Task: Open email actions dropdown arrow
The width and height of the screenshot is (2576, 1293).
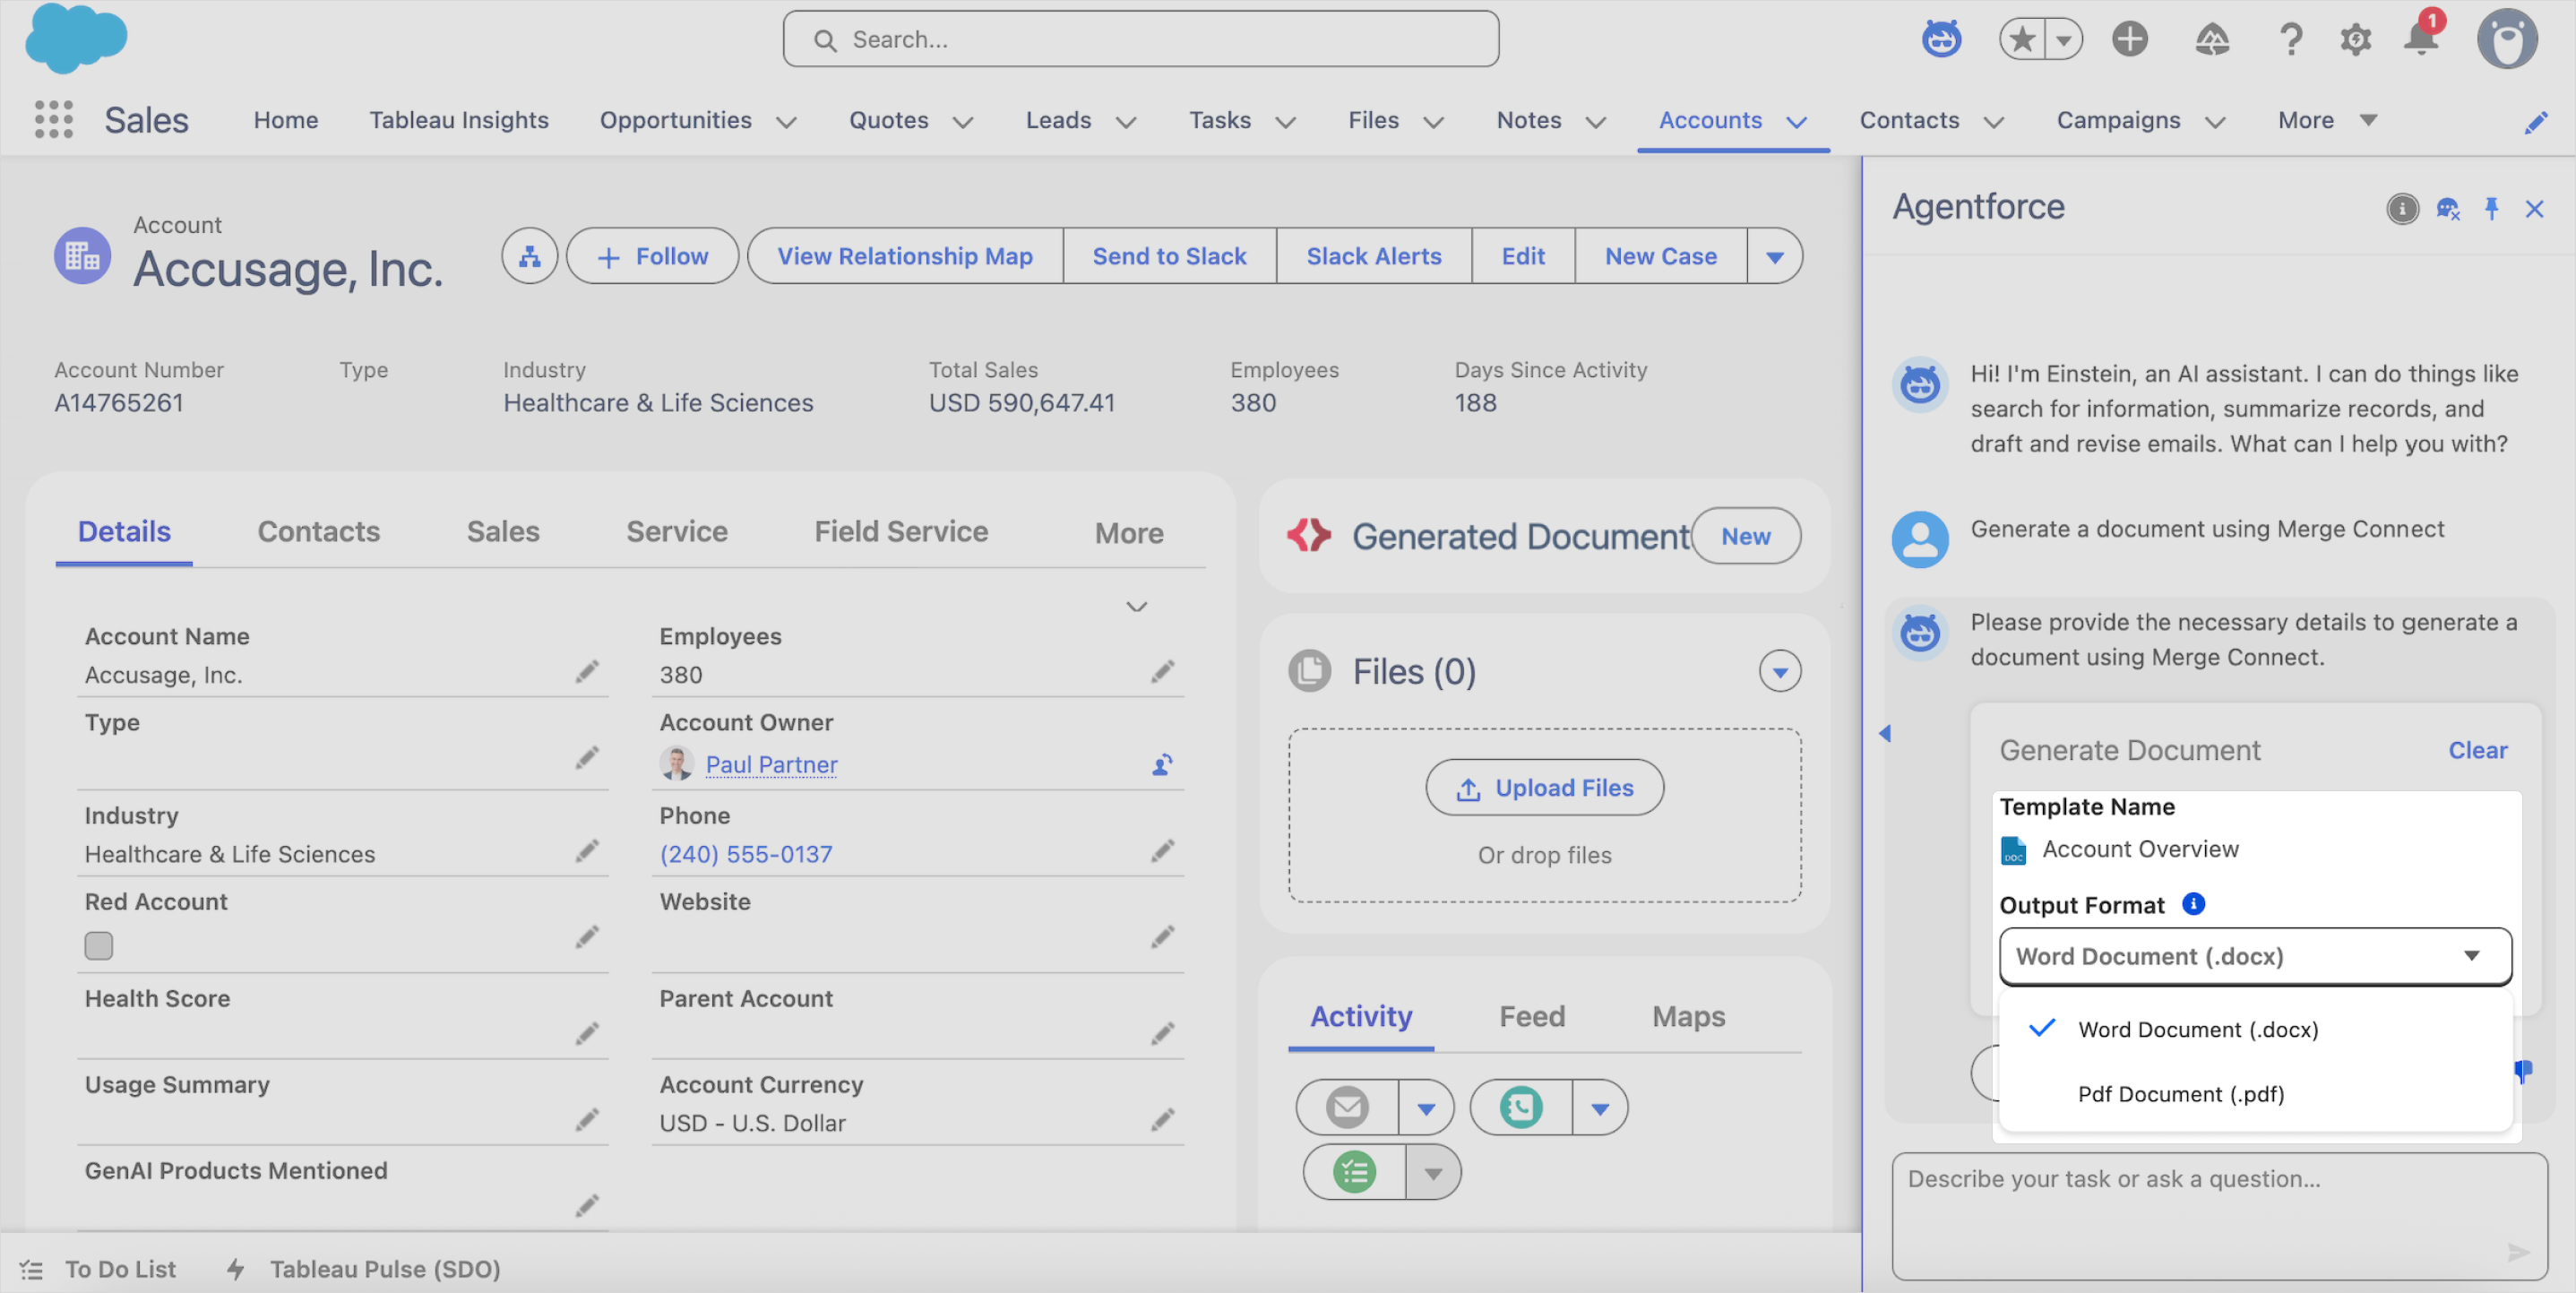Action: [1426, 1108]
